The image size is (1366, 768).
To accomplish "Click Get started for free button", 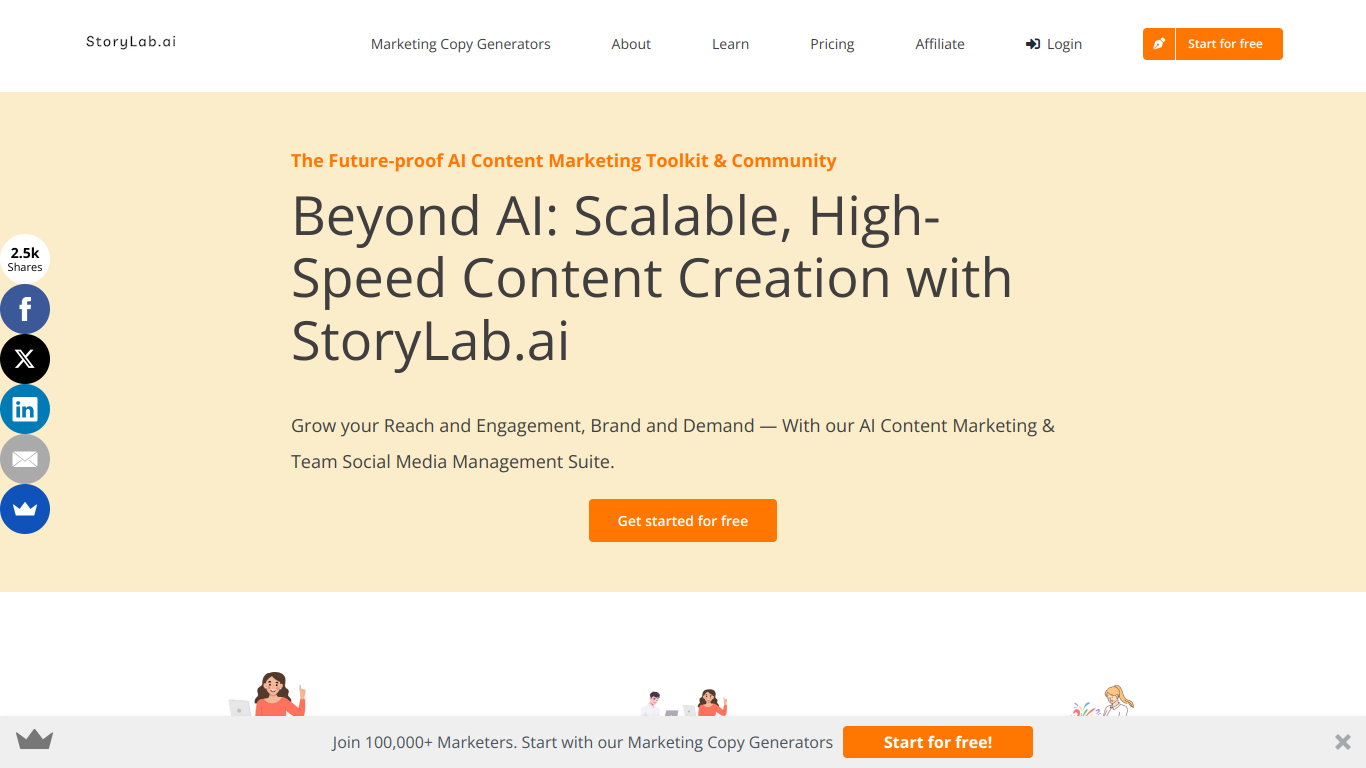I will (x=683, y=520).
